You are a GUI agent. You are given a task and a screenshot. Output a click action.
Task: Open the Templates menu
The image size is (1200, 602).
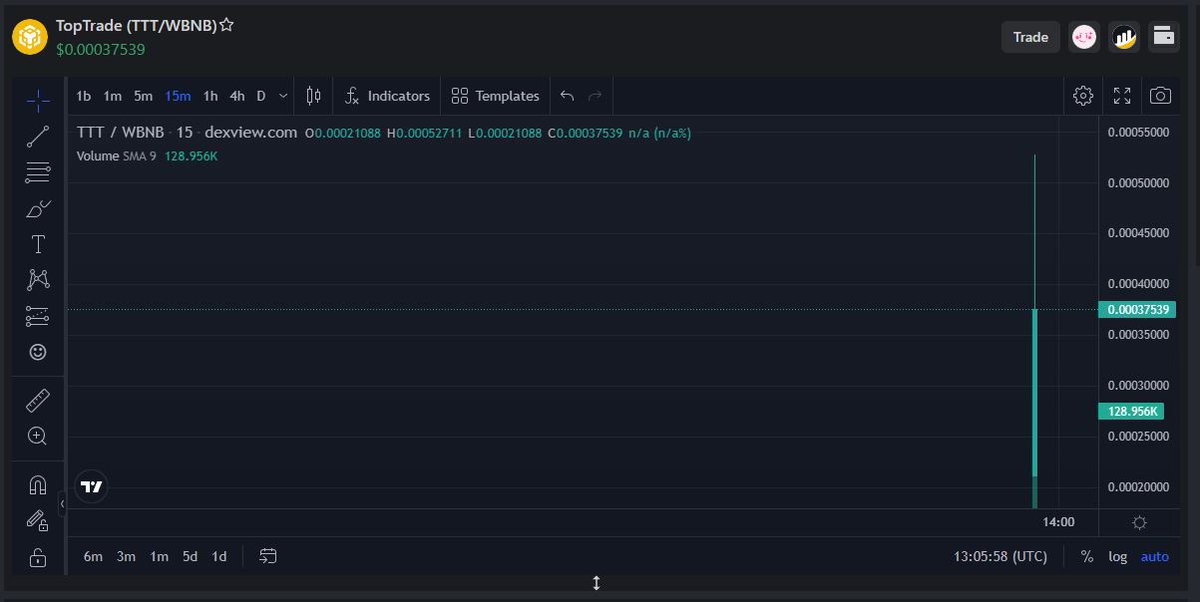tap(494, 95)
